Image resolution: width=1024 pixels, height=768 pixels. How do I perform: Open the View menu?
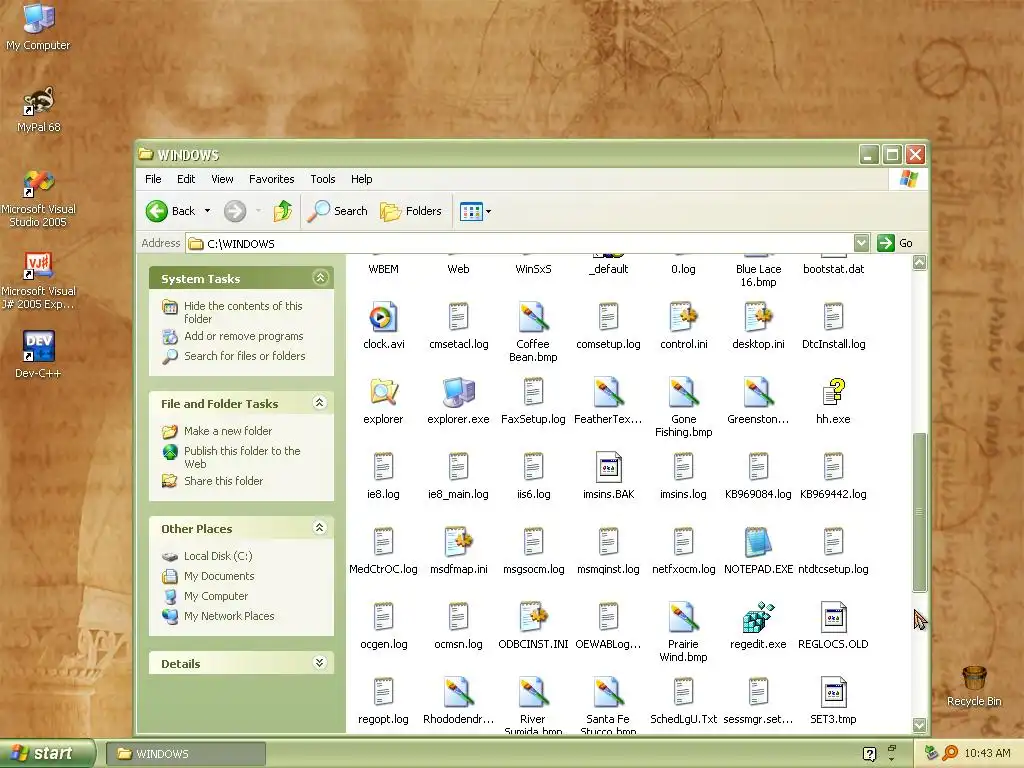click(222, 179)
